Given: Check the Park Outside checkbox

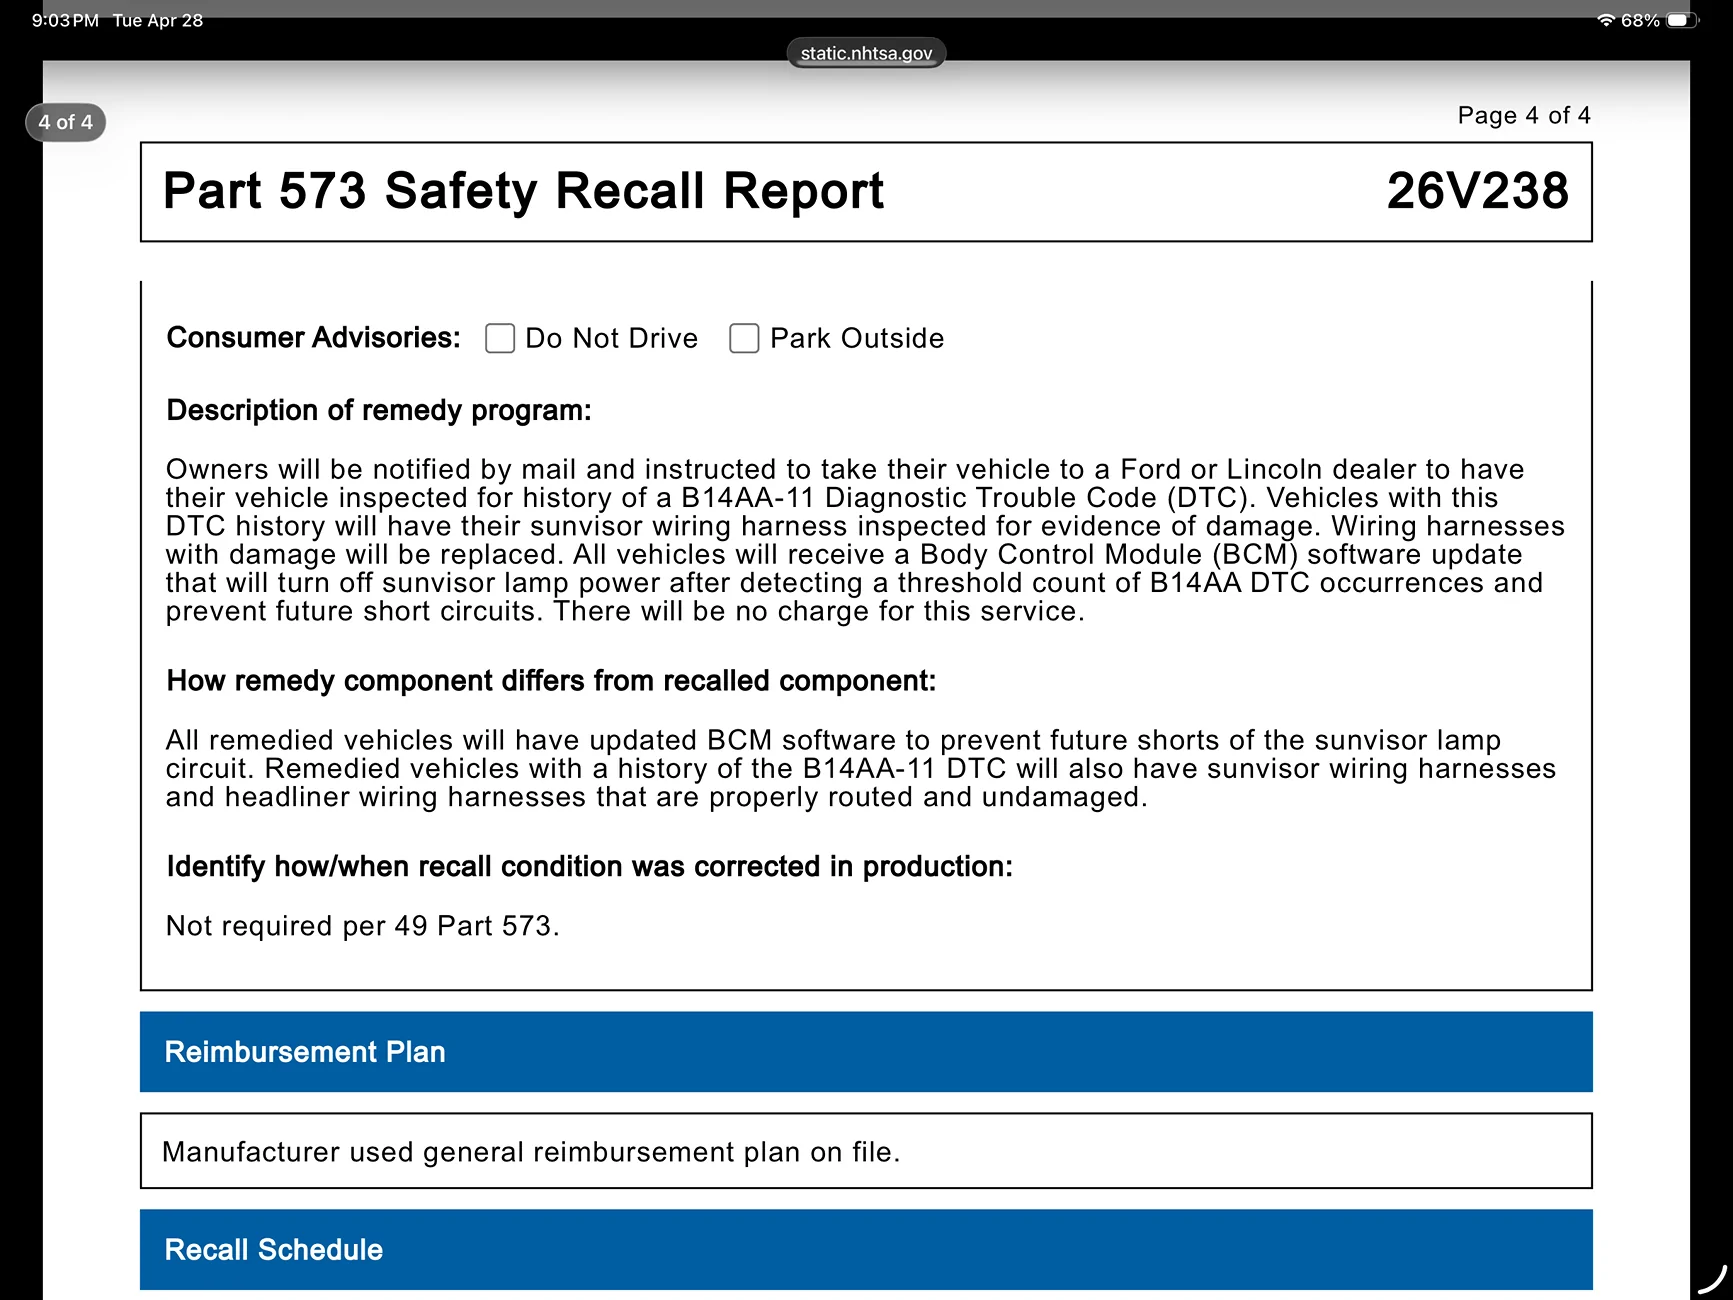Looking at the screenshot, I should [744, 338].
